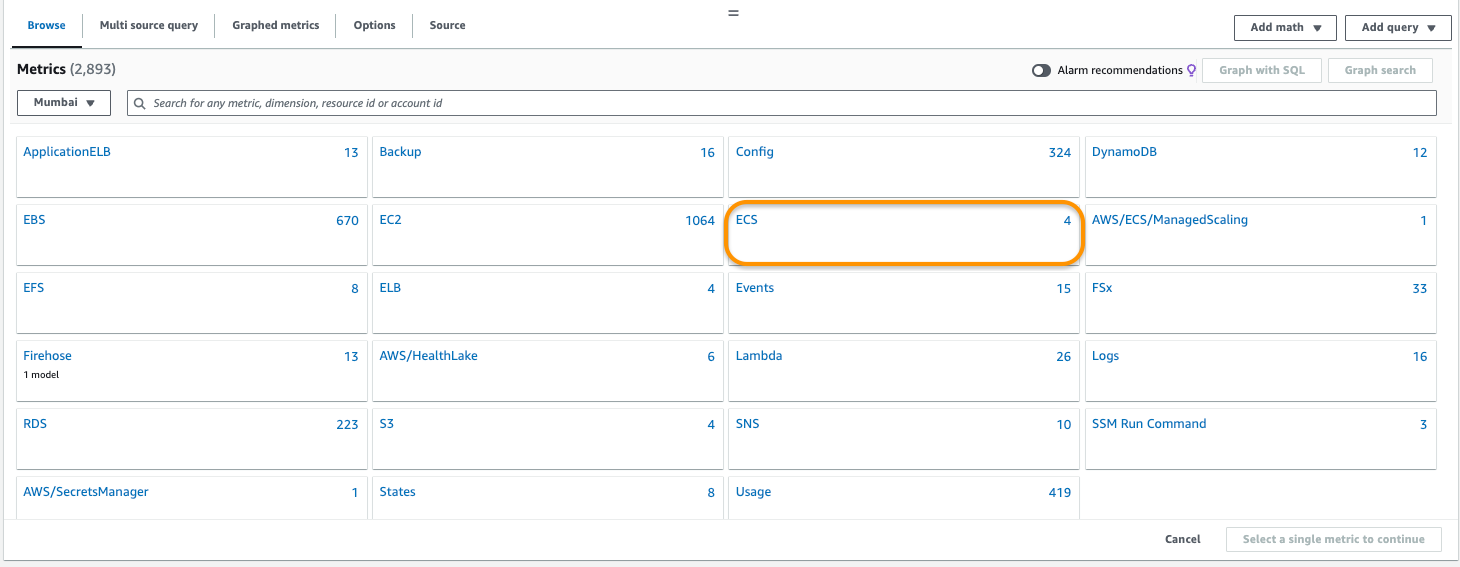Open the ELB metrics namespace
Screen dimensions: 1460x567
(x=548, y=303)
